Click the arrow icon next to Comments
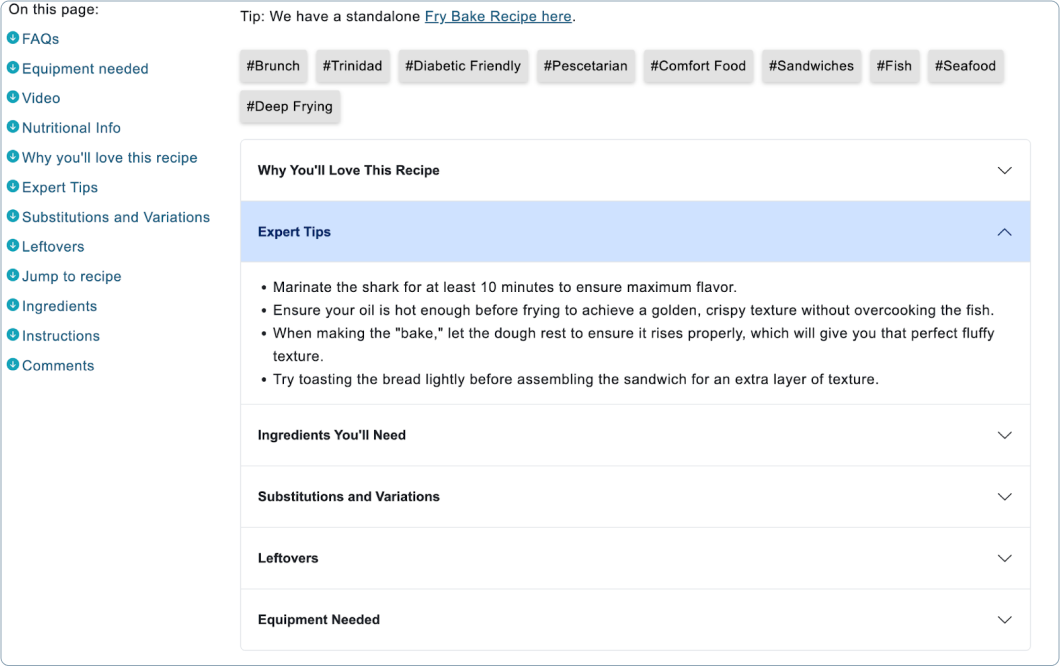This screenshot has height=667, width=1060. [14, 365]
